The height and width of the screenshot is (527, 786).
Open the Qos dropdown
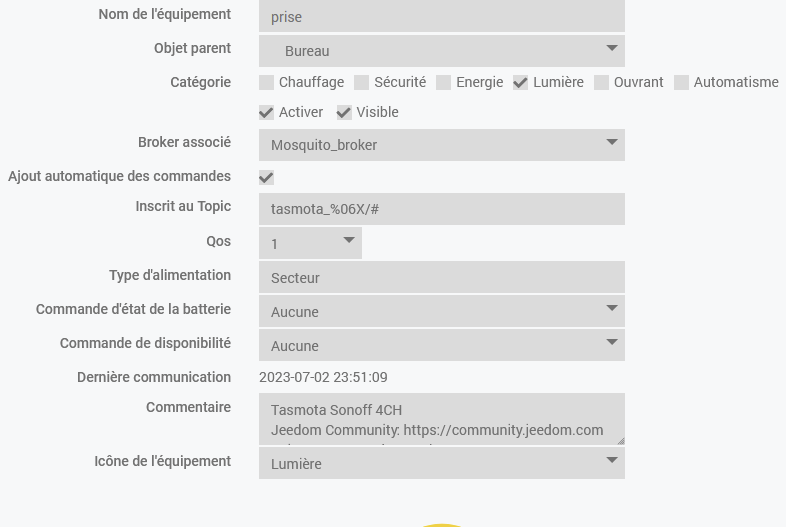[310, 243]
